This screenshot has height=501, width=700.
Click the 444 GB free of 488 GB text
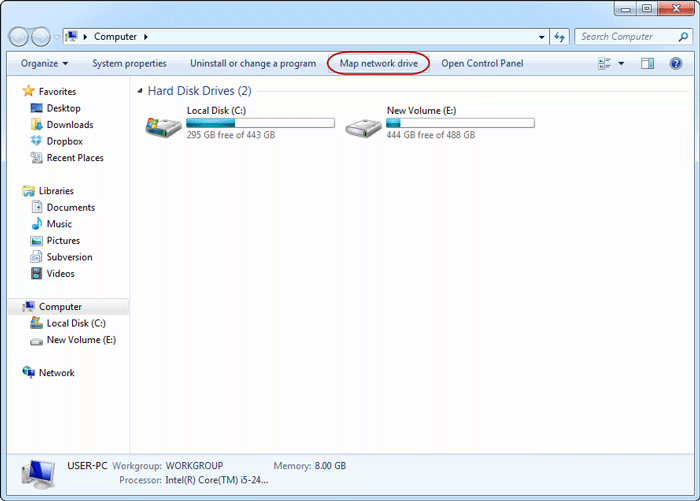pyautogui.click(x=431, y=135)
